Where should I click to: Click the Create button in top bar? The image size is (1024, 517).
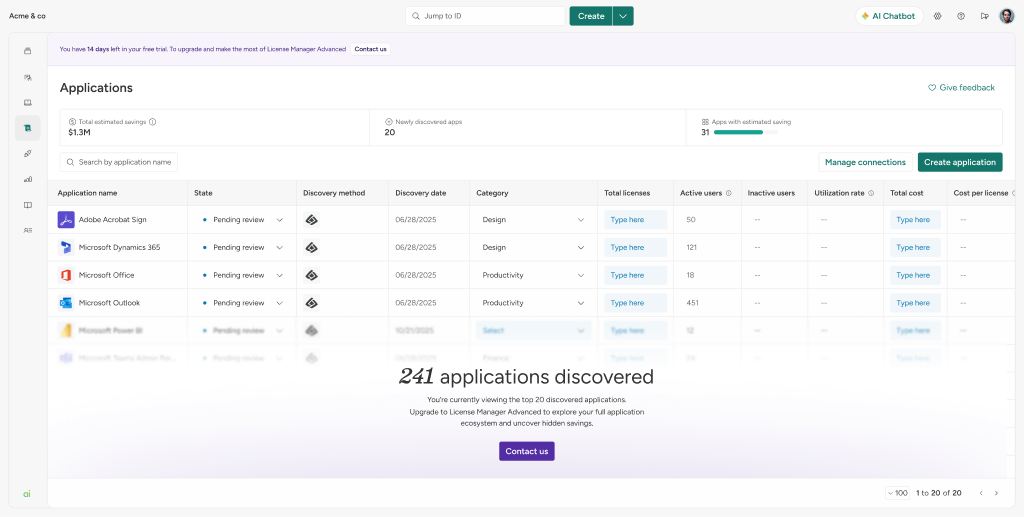591,16
